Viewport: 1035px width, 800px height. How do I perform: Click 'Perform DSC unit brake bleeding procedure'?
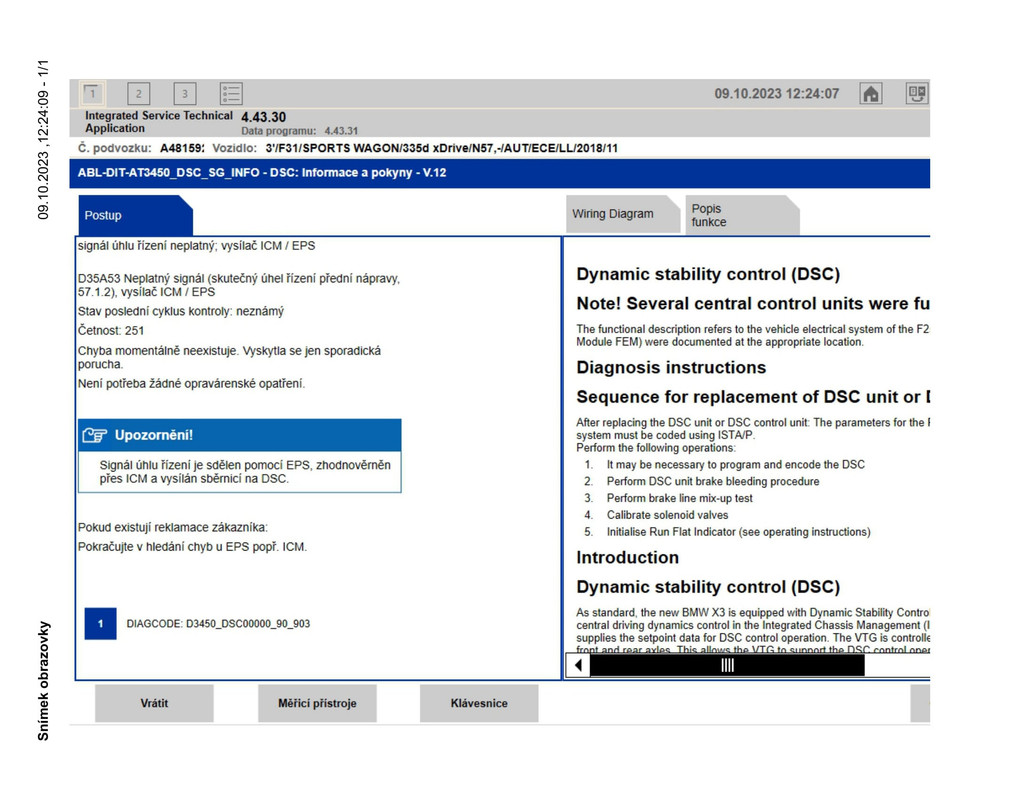click(x=713, y=481)
